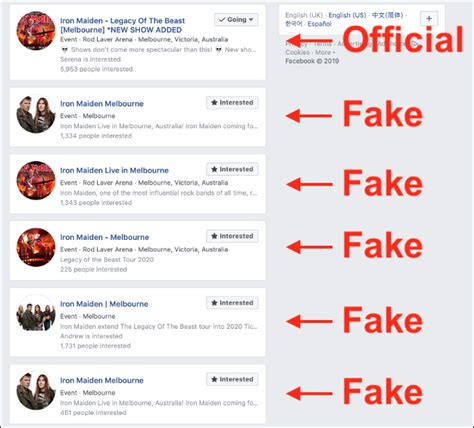474x428 pixels.
Task: Click thumbnail of last Iron Maiden Melbourne event
Action: point(36,390)
